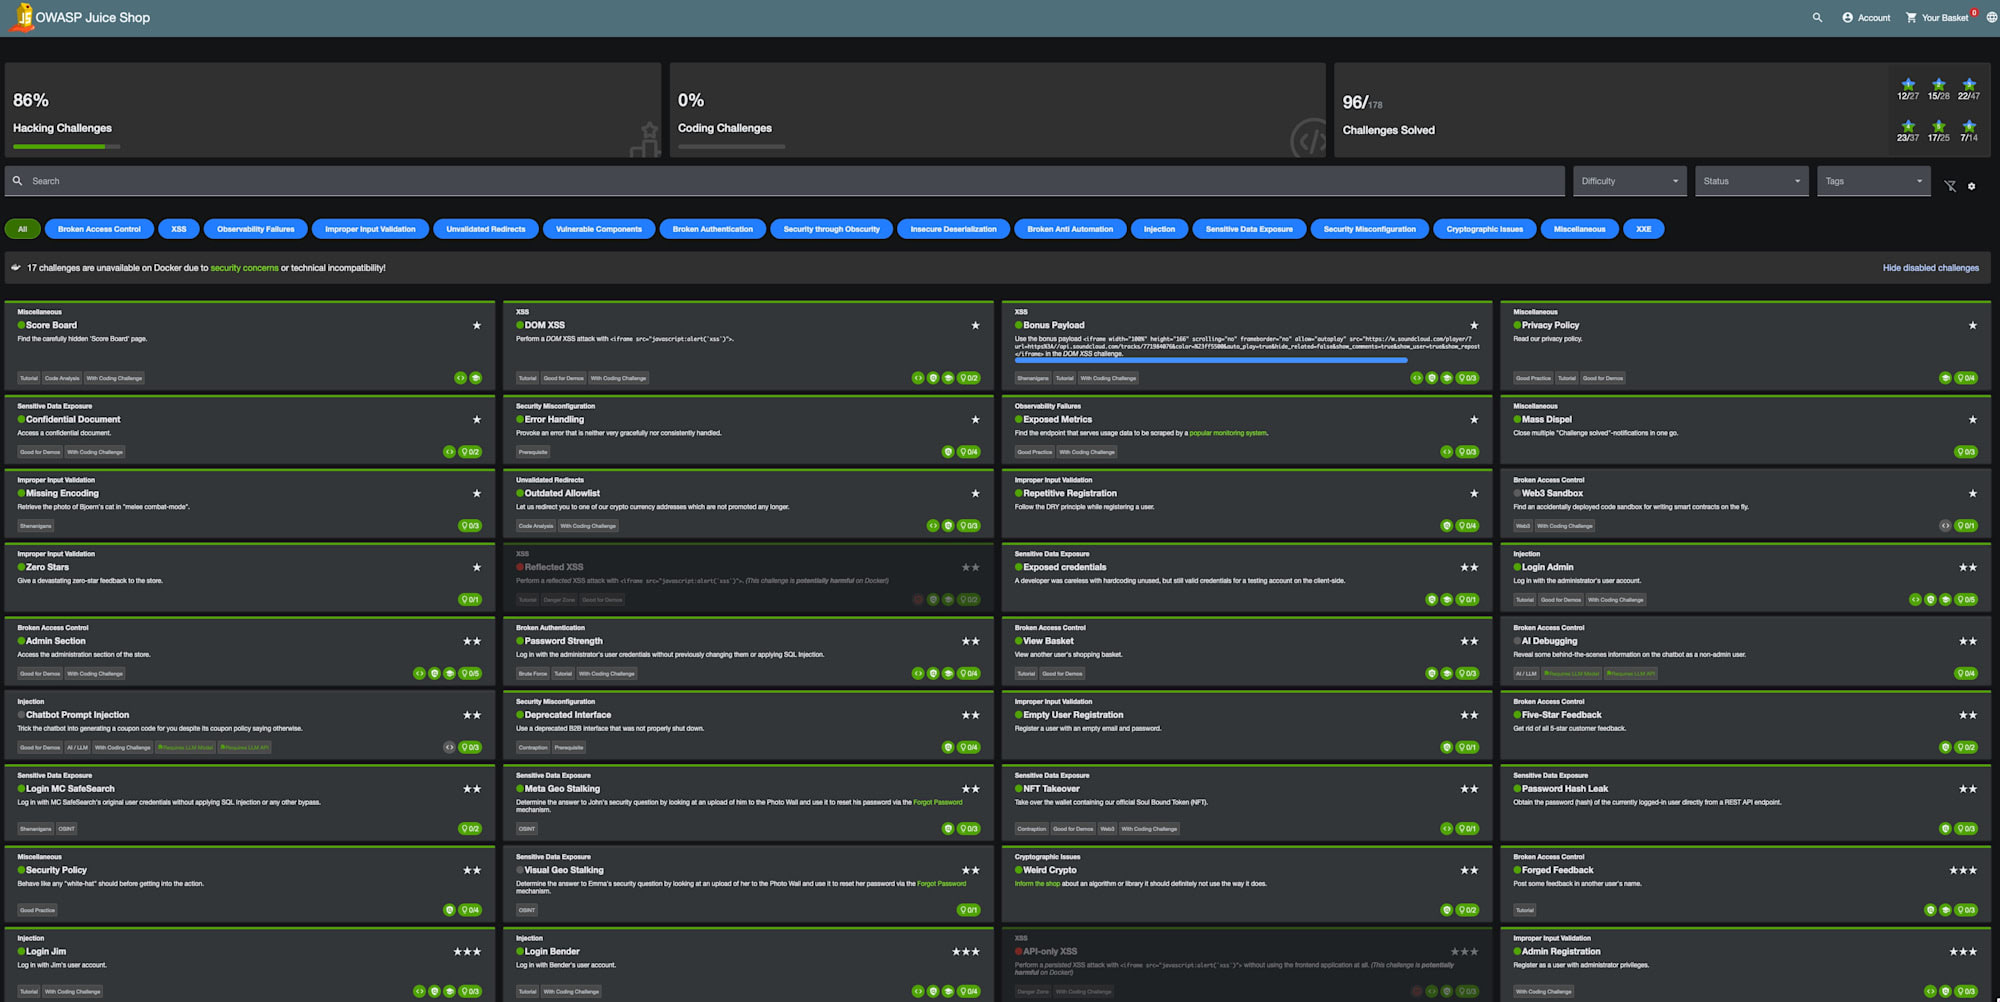This screenshot has height=1002, width=2000.
Task: Click Hide disabled challenges
Action: click(1930, 268)
